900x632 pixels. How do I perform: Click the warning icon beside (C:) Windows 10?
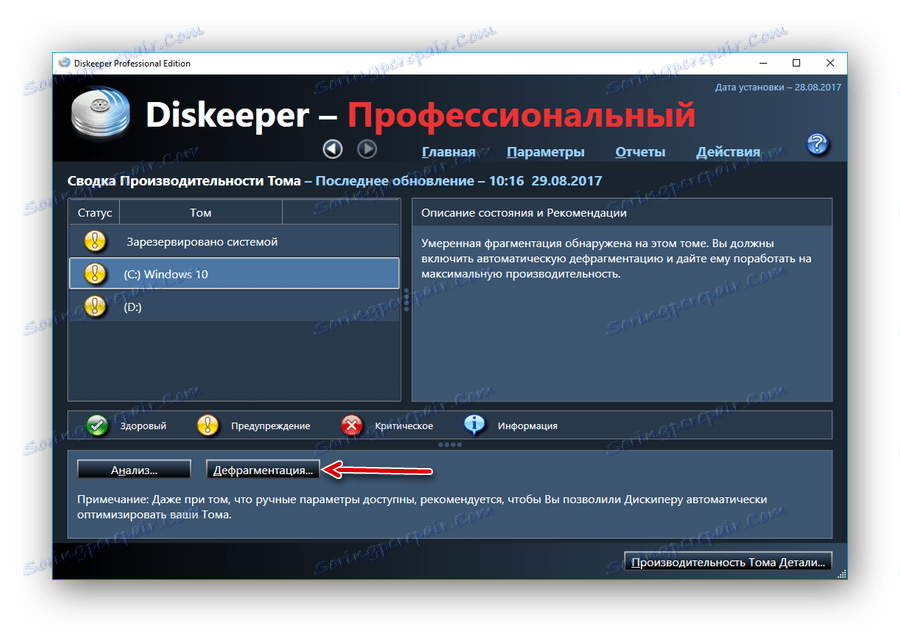[x=95, y=273]
